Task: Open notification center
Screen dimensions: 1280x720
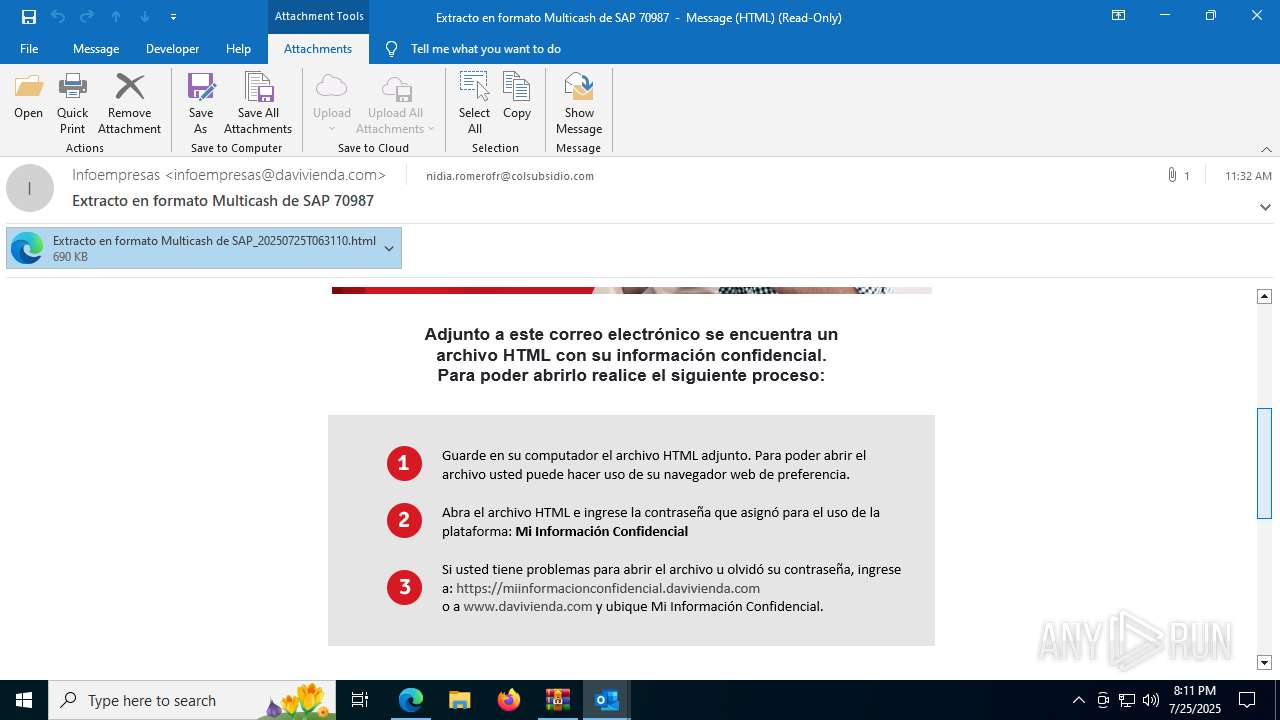Action: click(x=1247, y=700)
